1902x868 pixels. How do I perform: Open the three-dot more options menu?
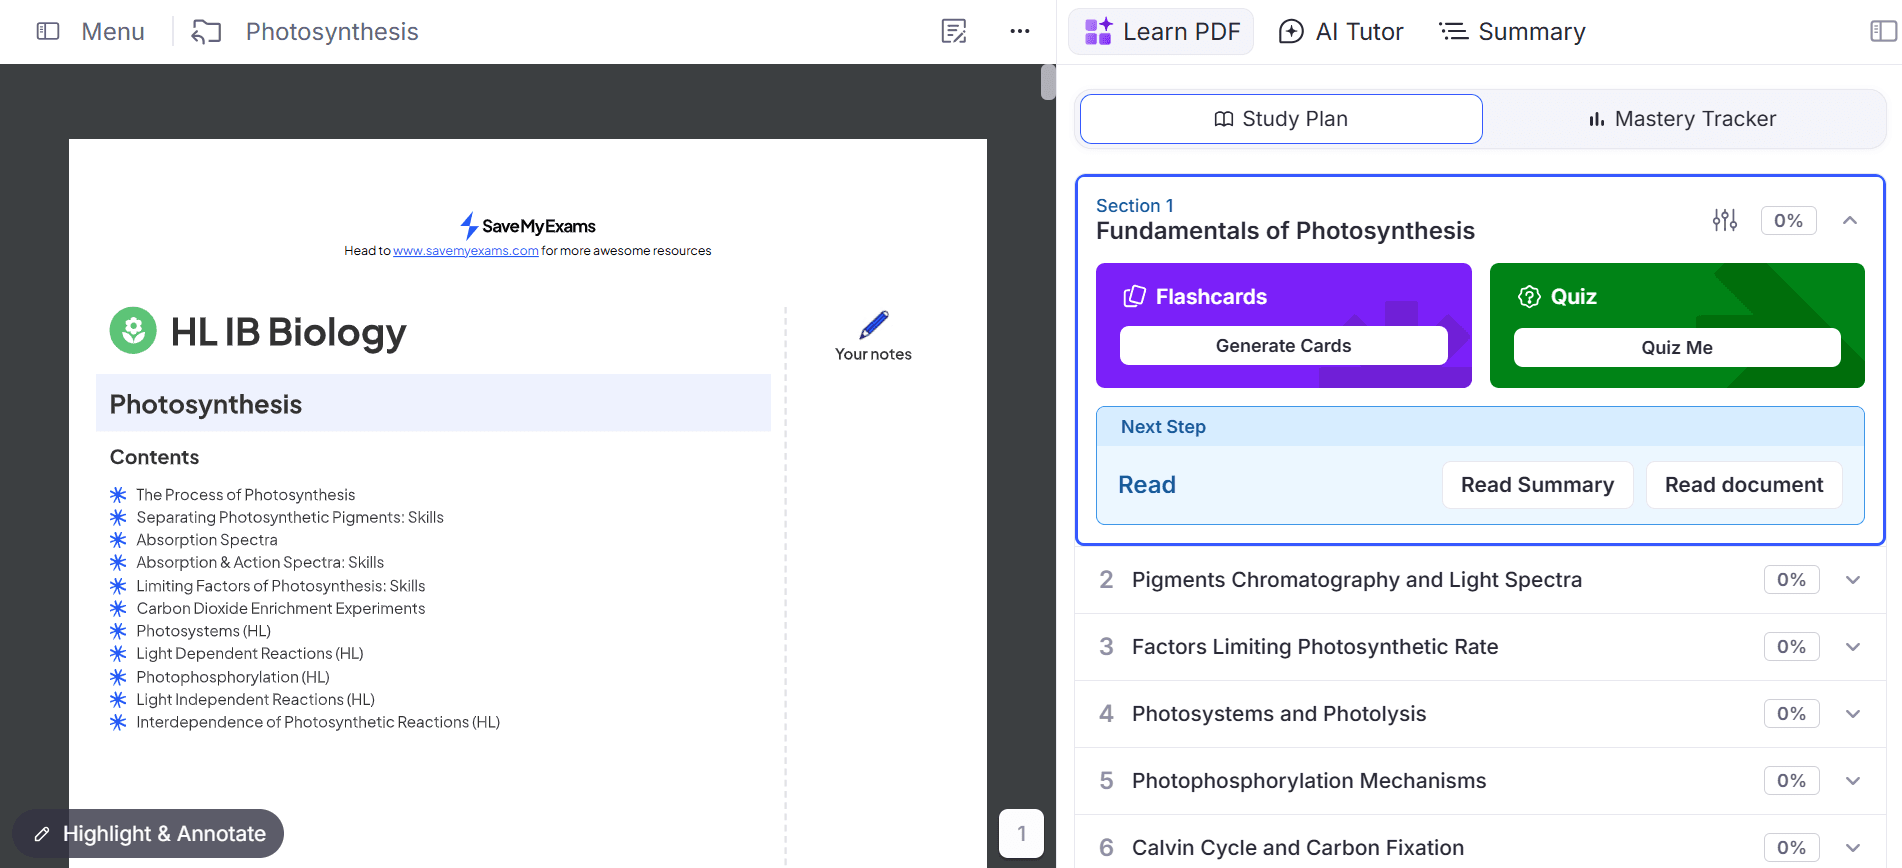point(1020,31)
